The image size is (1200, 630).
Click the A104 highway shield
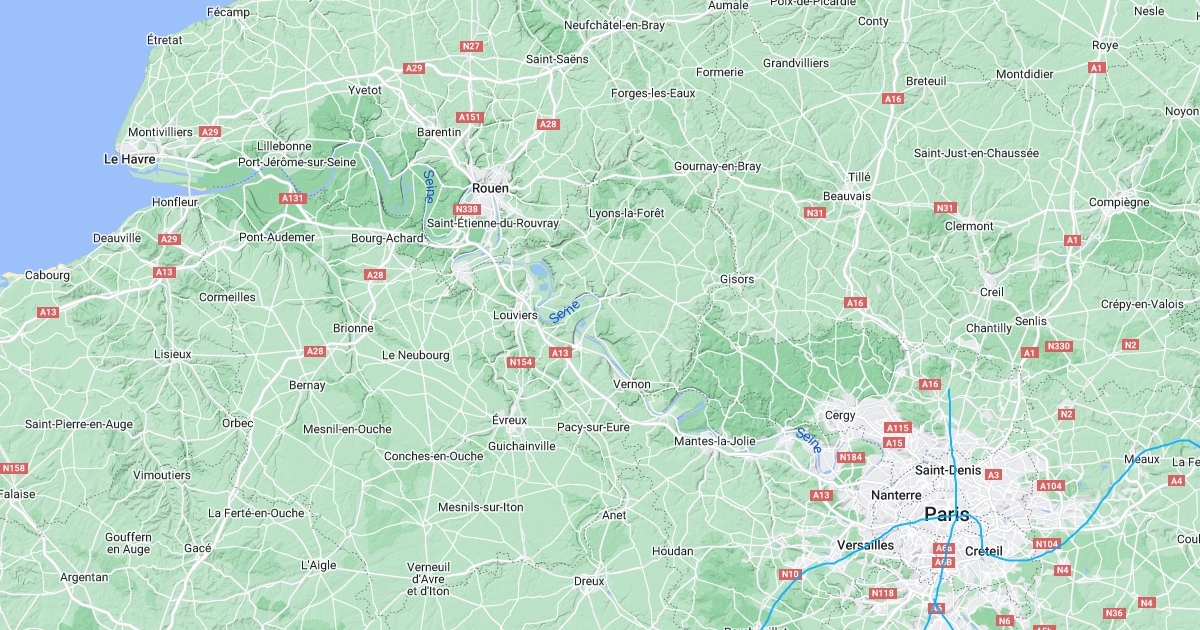[1050, 486]
